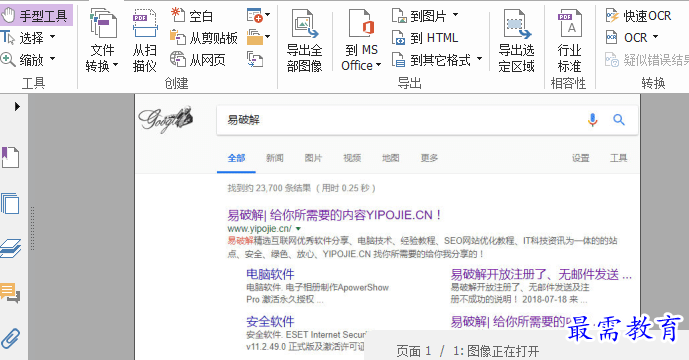Click the OCR button
The width and height of the screenshot is (689, 360).
pos(627,38)
